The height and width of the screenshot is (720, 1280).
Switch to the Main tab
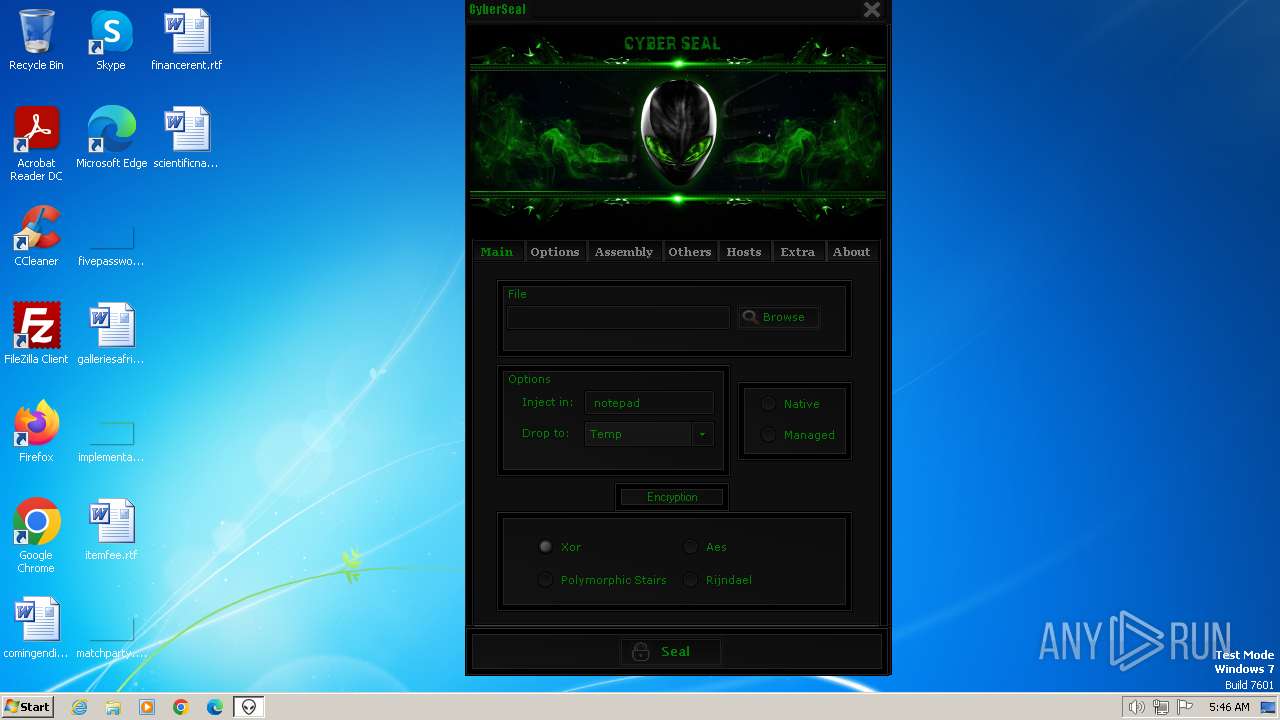[x=497, y=252]
